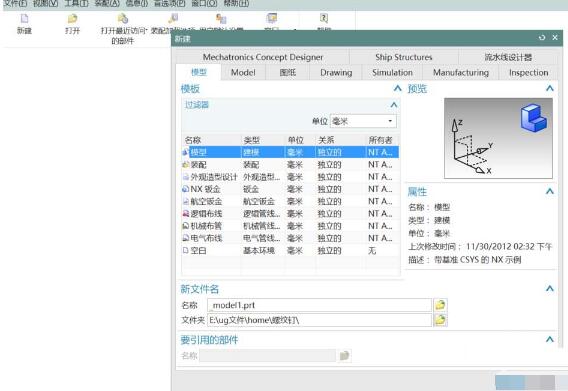Click the 电气布线 template row icon
The height and width of the screenshot is (391, 568).
click(185, 238)
